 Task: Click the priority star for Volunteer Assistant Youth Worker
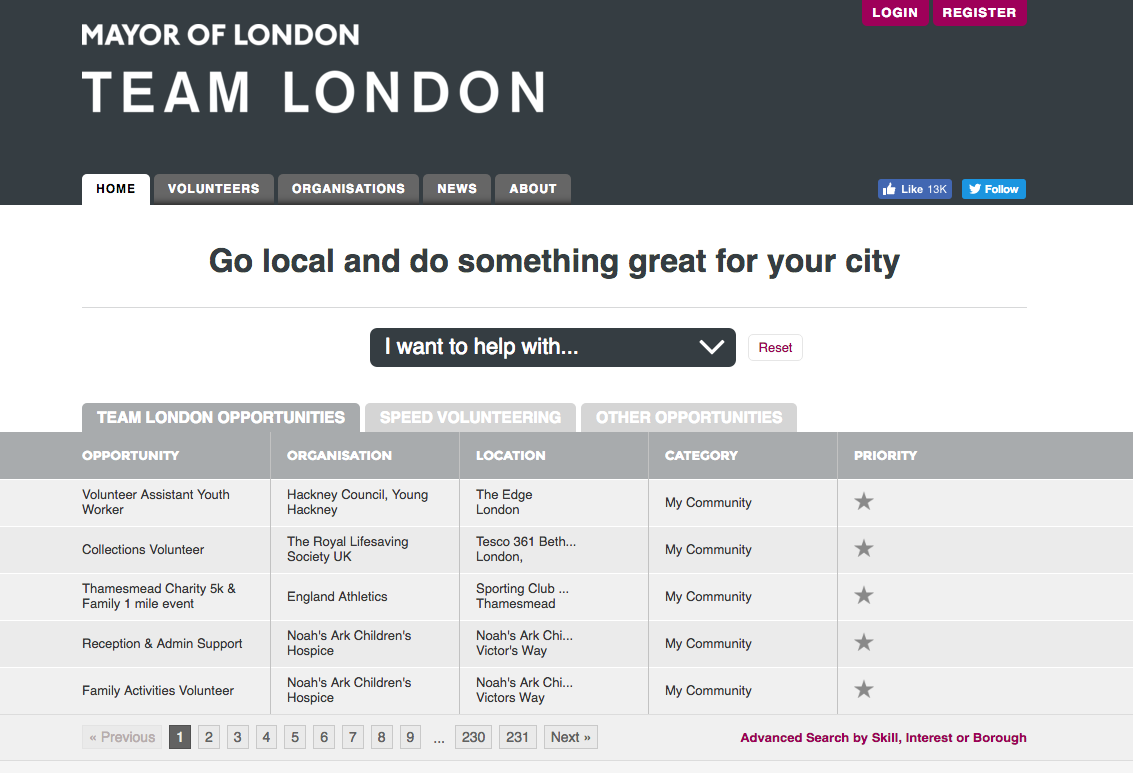click(863, 501)
